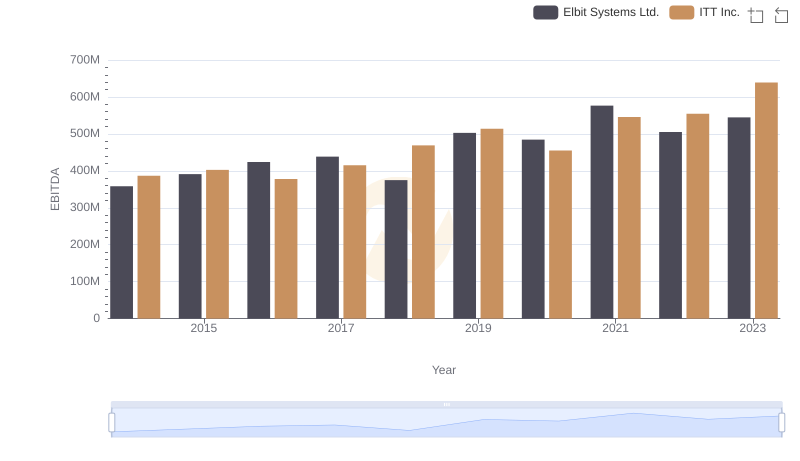The height and width of the screenshot is (461, 800).
Task: Click the Elbit Systems bar for 2023
Action: pos(739,218)
